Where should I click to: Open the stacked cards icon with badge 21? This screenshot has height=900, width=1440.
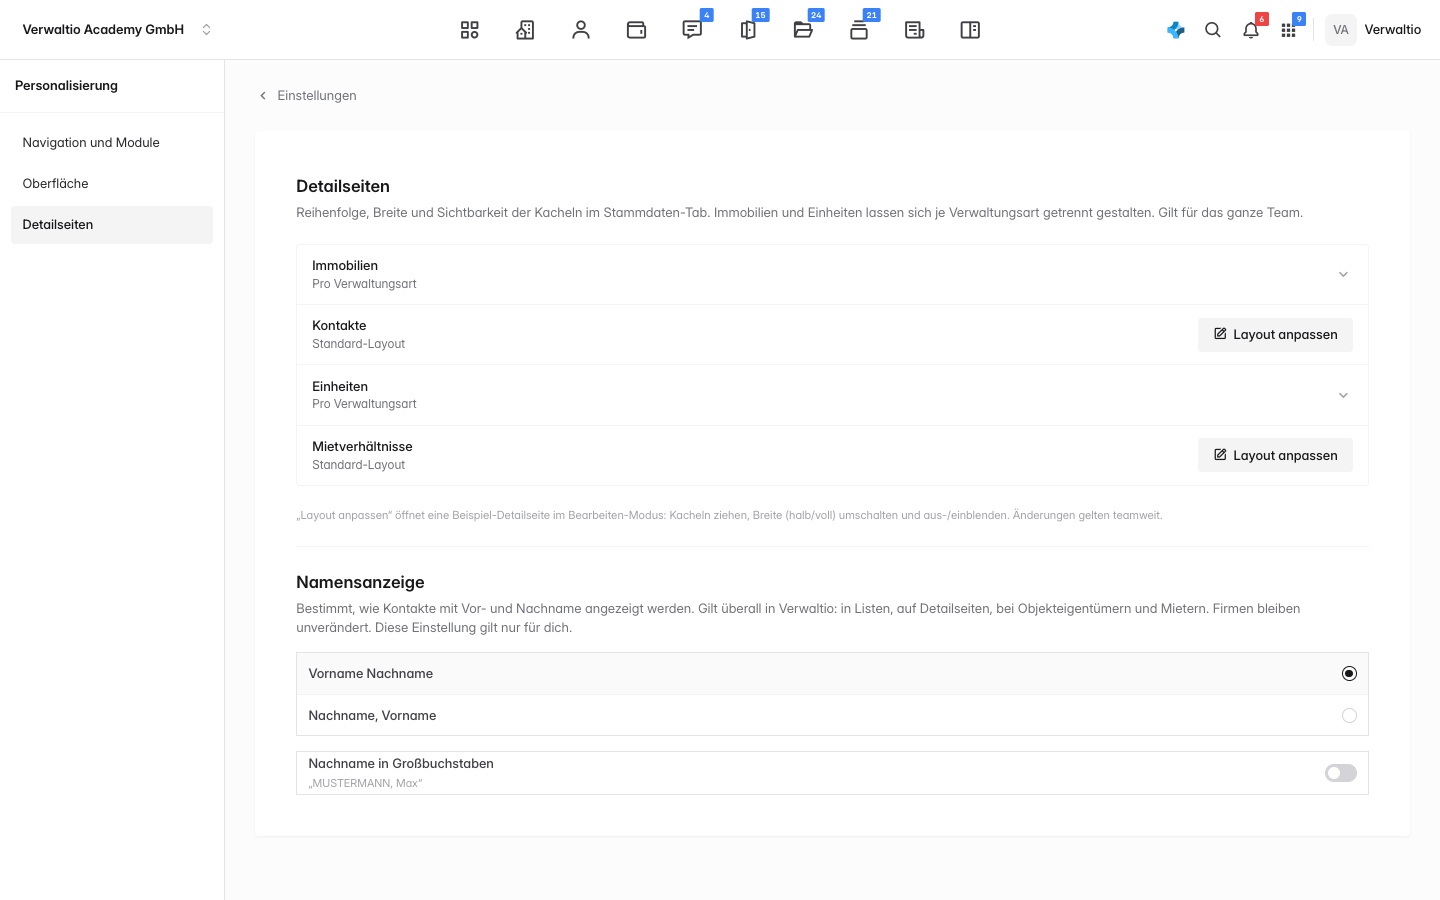click(x=859, y=30)
